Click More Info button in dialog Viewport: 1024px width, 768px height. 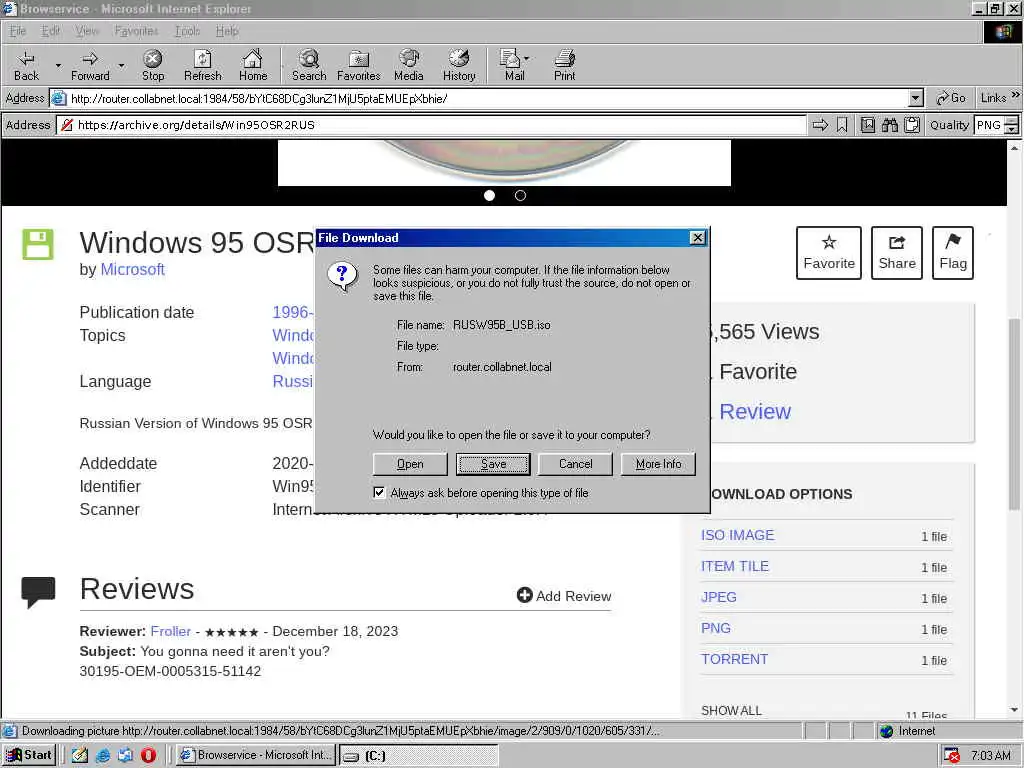(x=658, y=464)
